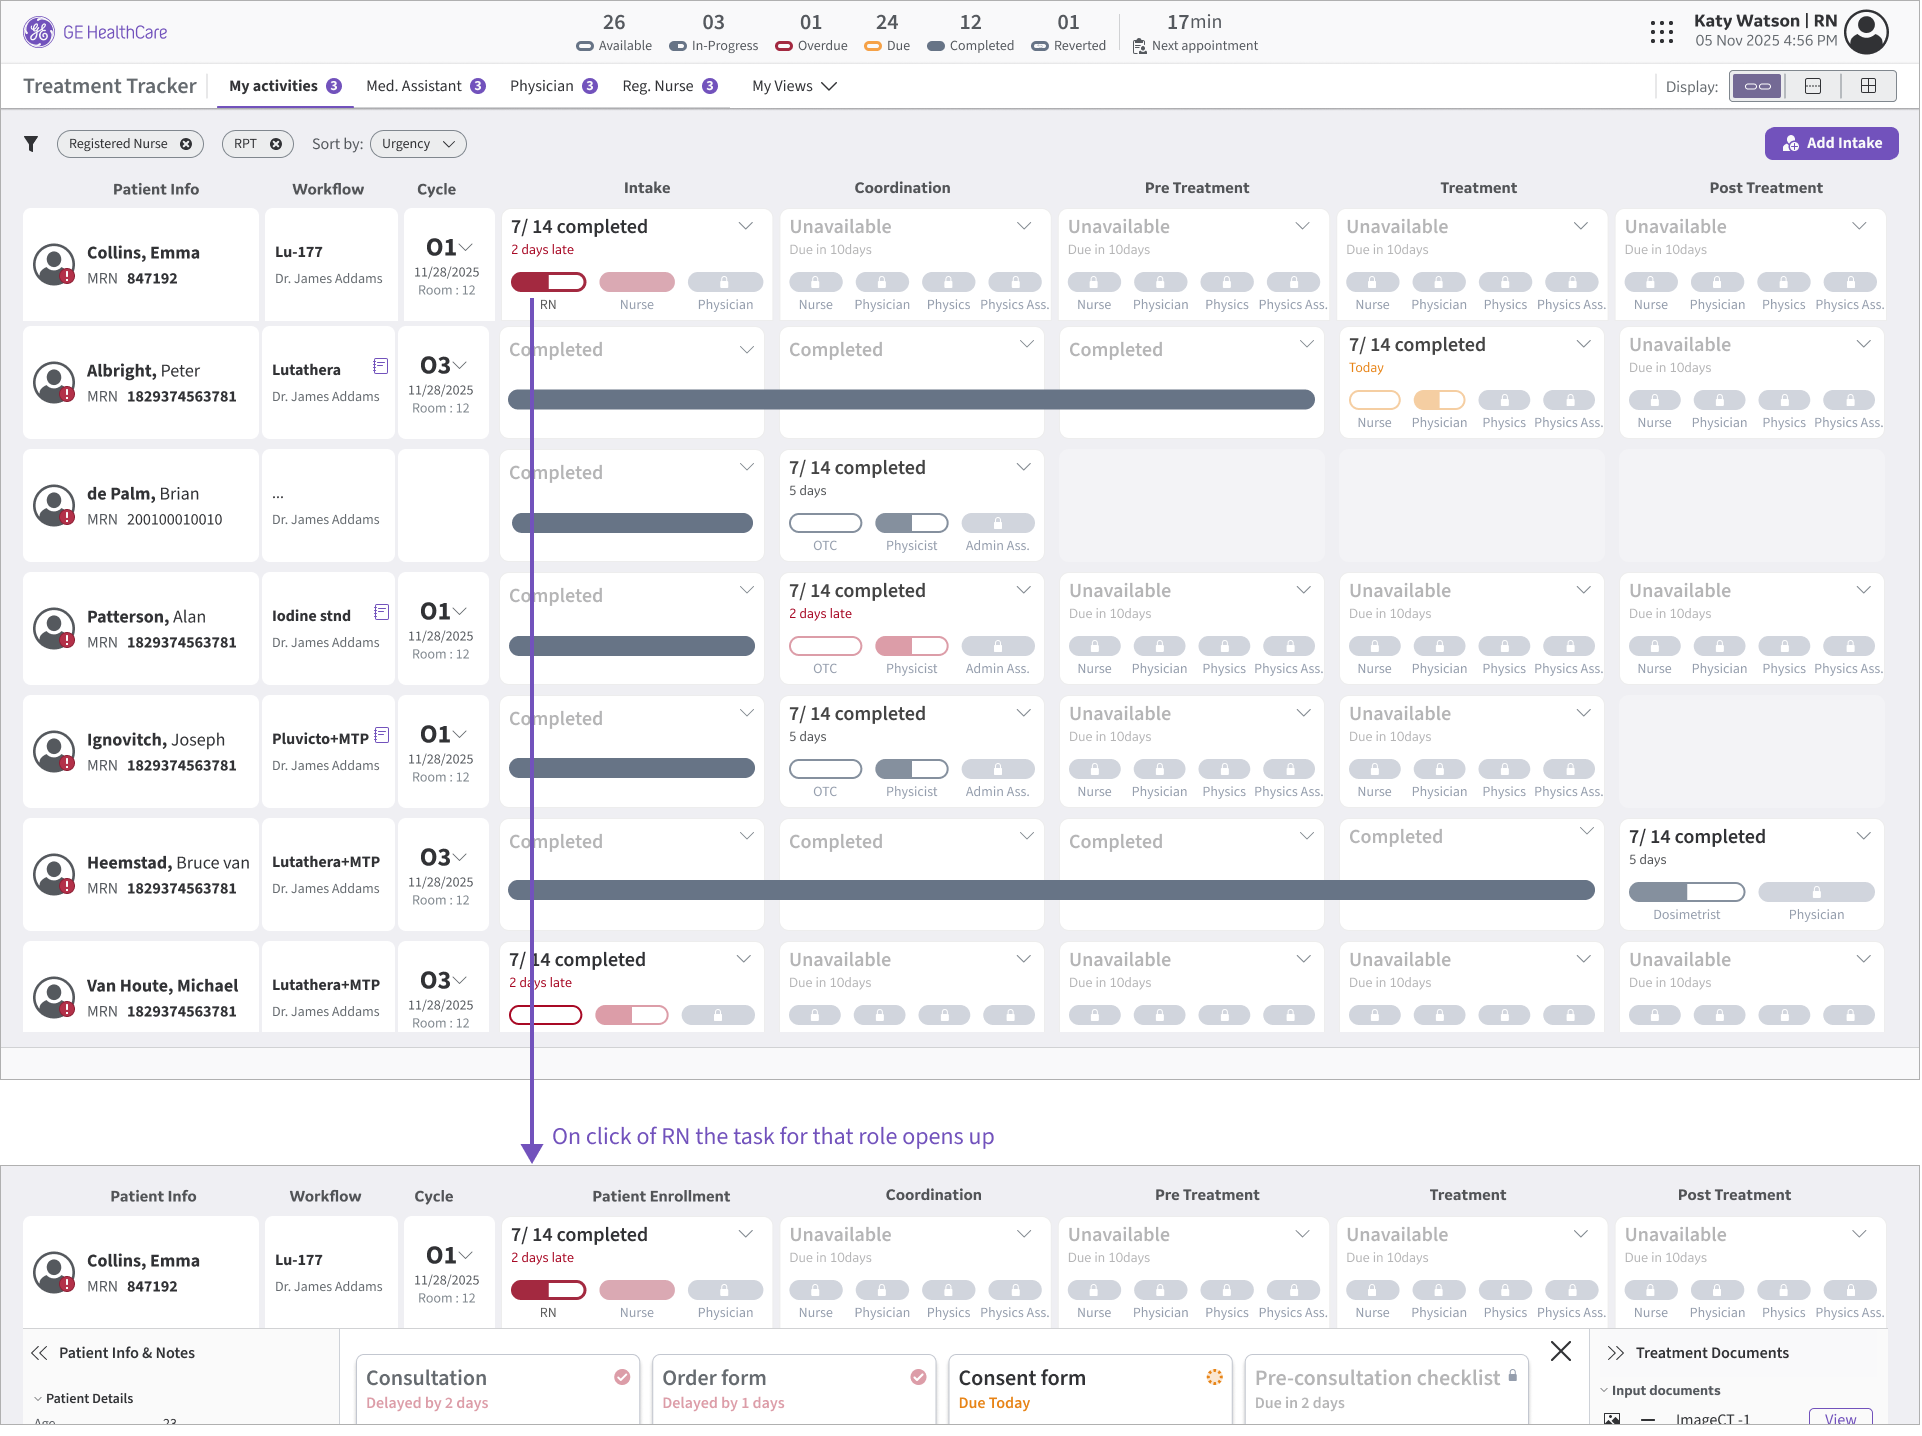Click the filter funnel icon
The image size is (1922, 1436).
[x=31, y=144]
